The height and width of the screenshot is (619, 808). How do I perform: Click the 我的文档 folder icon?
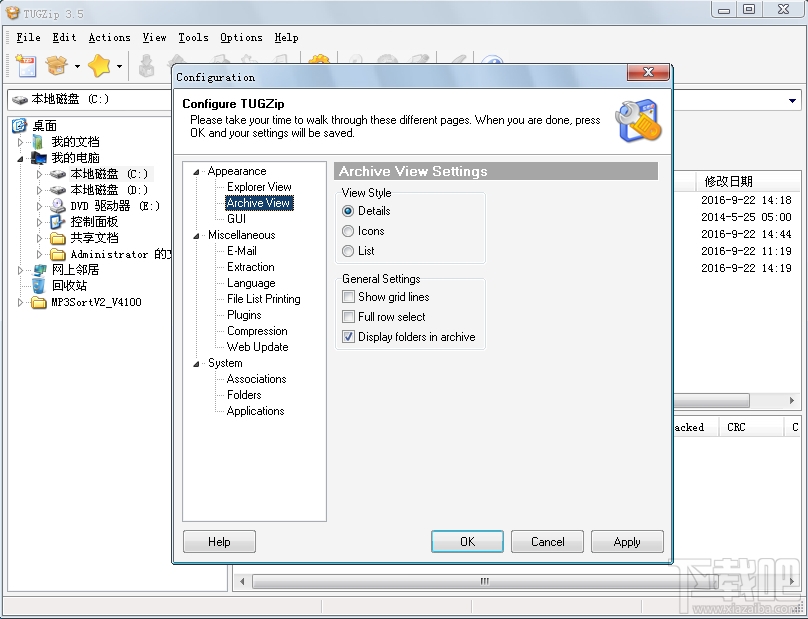pos(38,142)
